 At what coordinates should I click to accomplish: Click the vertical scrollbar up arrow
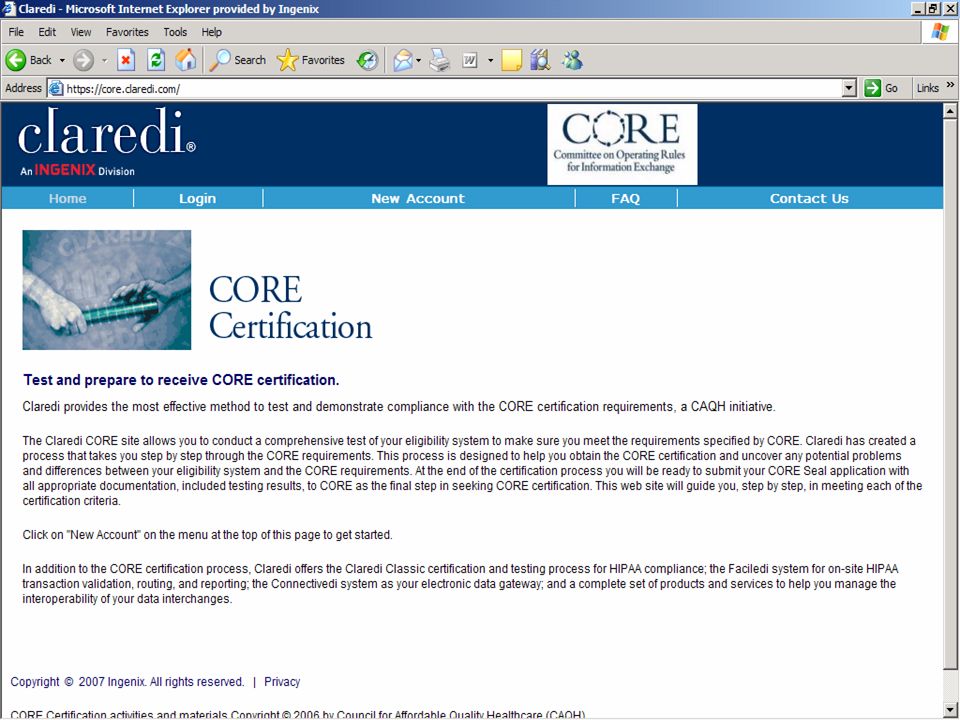pos(950,111)
